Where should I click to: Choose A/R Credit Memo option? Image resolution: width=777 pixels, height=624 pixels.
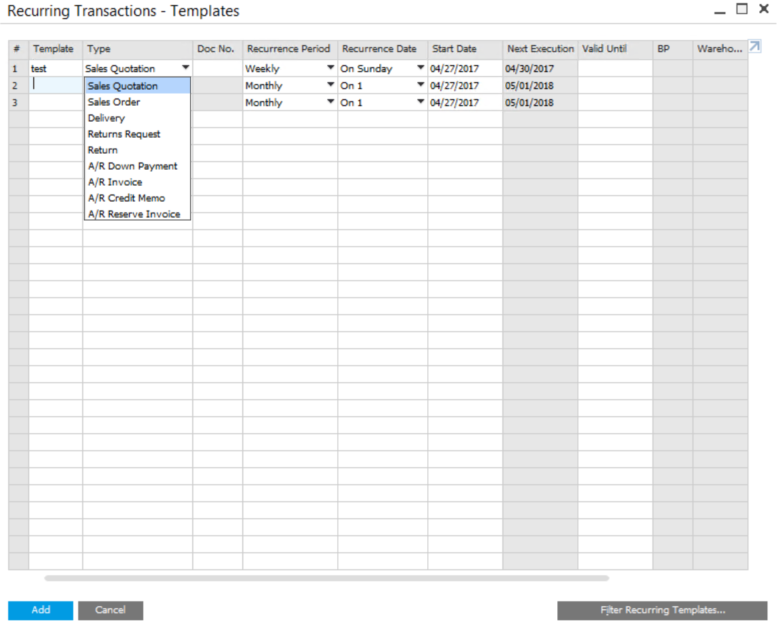click(x=126, y=198)
